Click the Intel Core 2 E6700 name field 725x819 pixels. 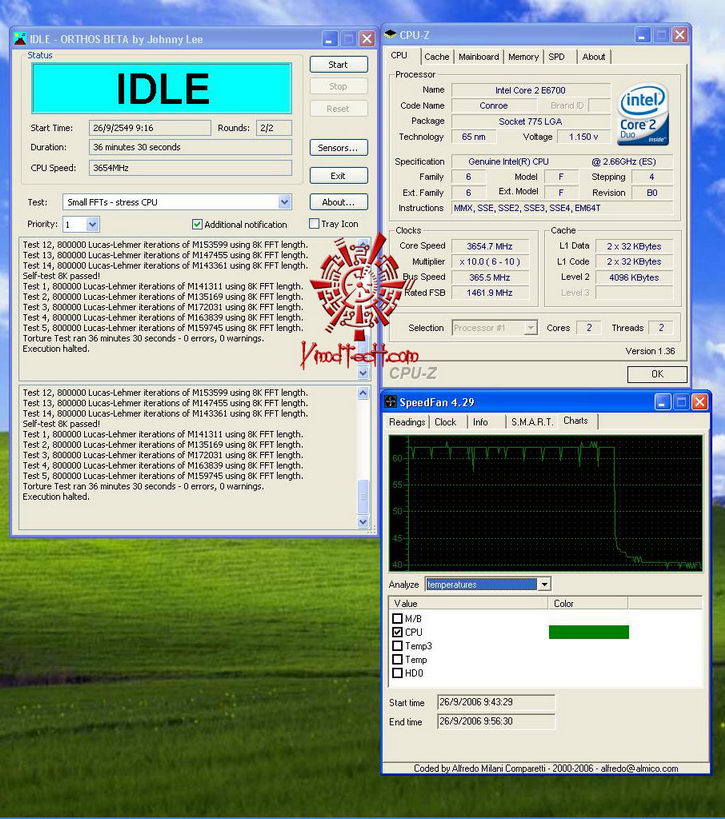click(531, 90)
